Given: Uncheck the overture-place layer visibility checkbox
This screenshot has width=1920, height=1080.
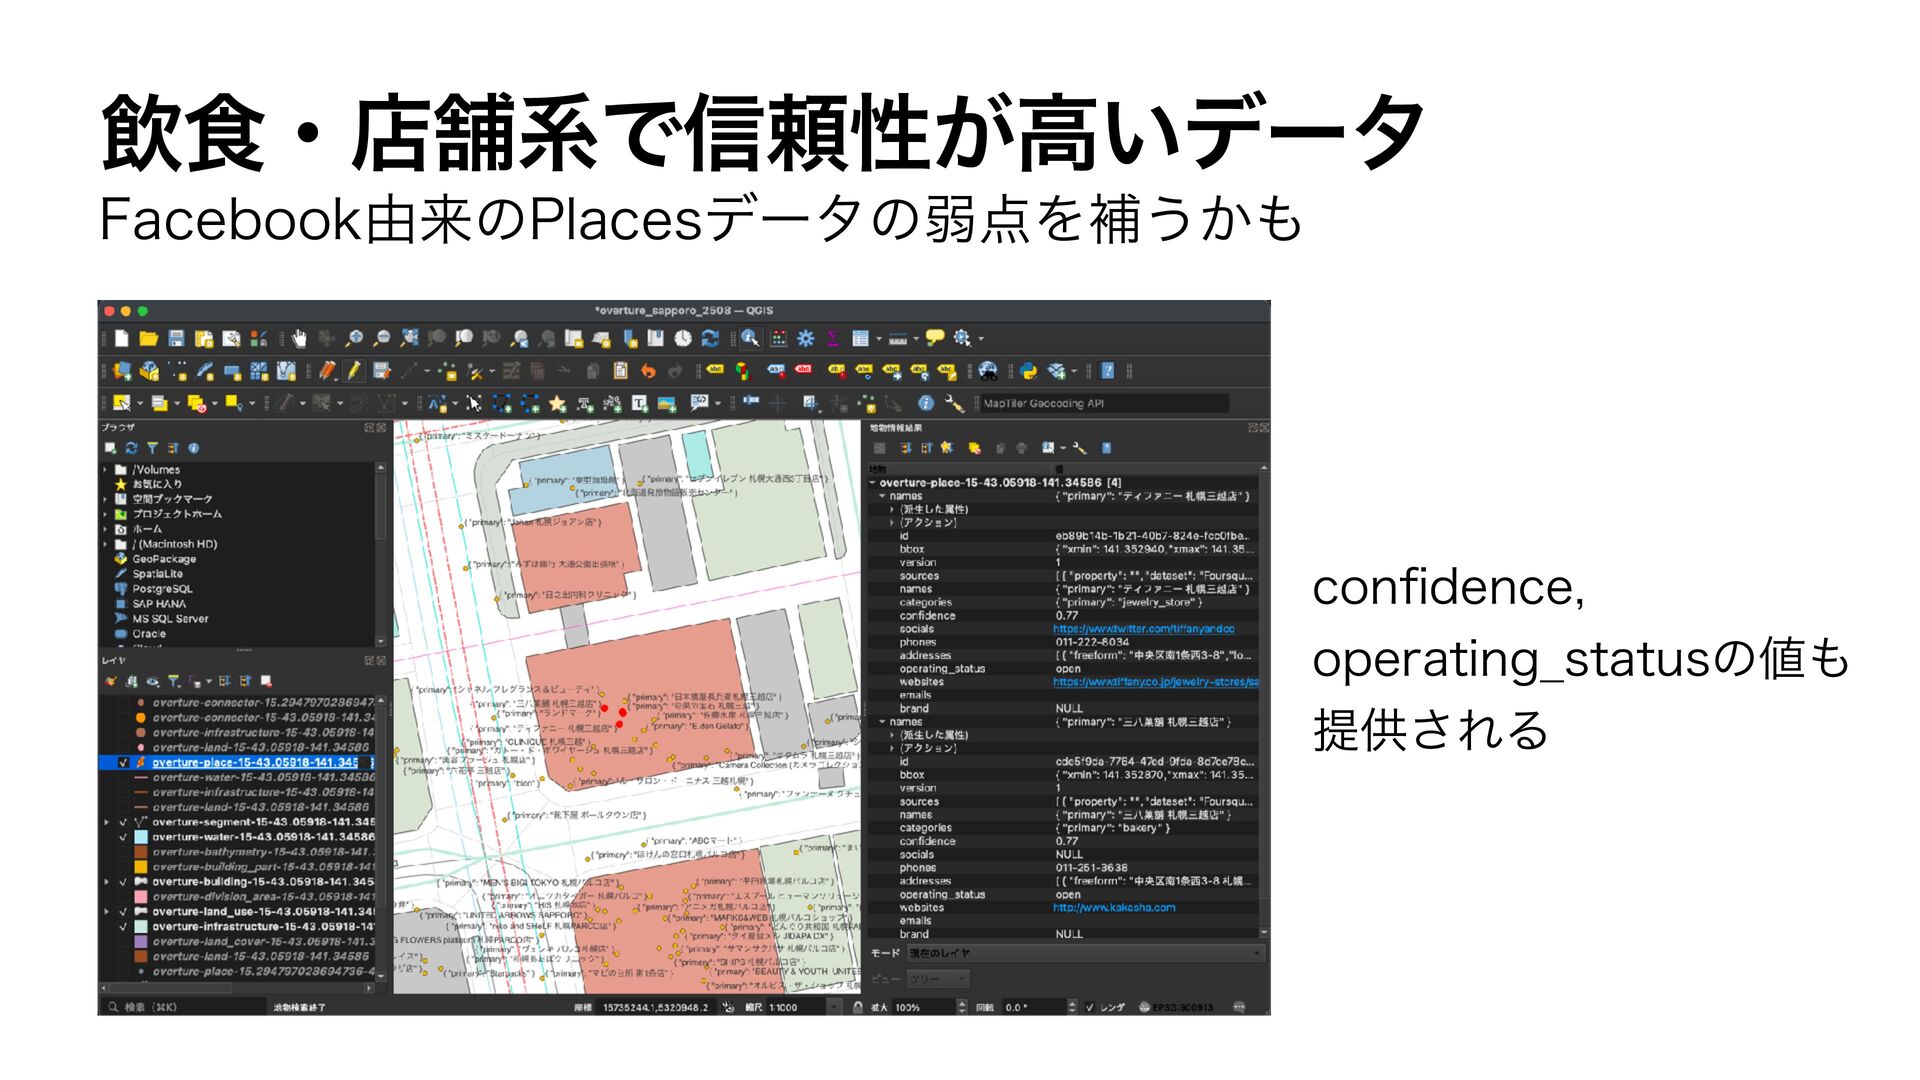Looking at the screenshot, I should click(124, 762).
